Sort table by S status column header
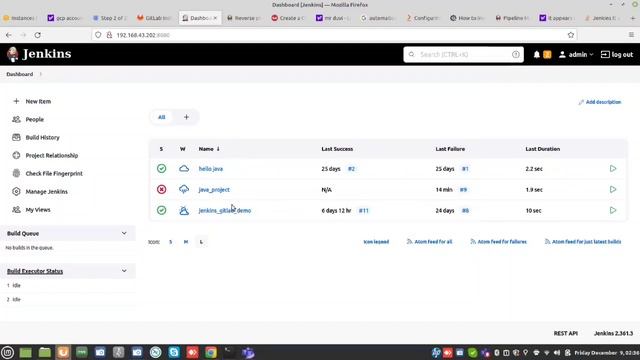Screen dimensions: 640x360 [161, 149]
